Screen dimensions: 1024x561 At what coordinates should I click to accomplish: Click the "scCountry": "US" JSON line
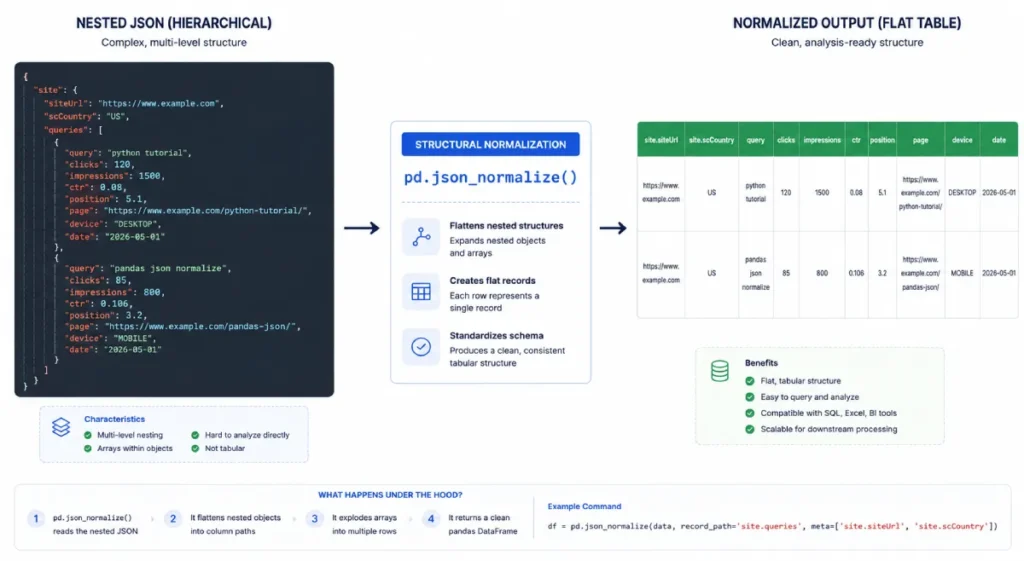point(87,116)
